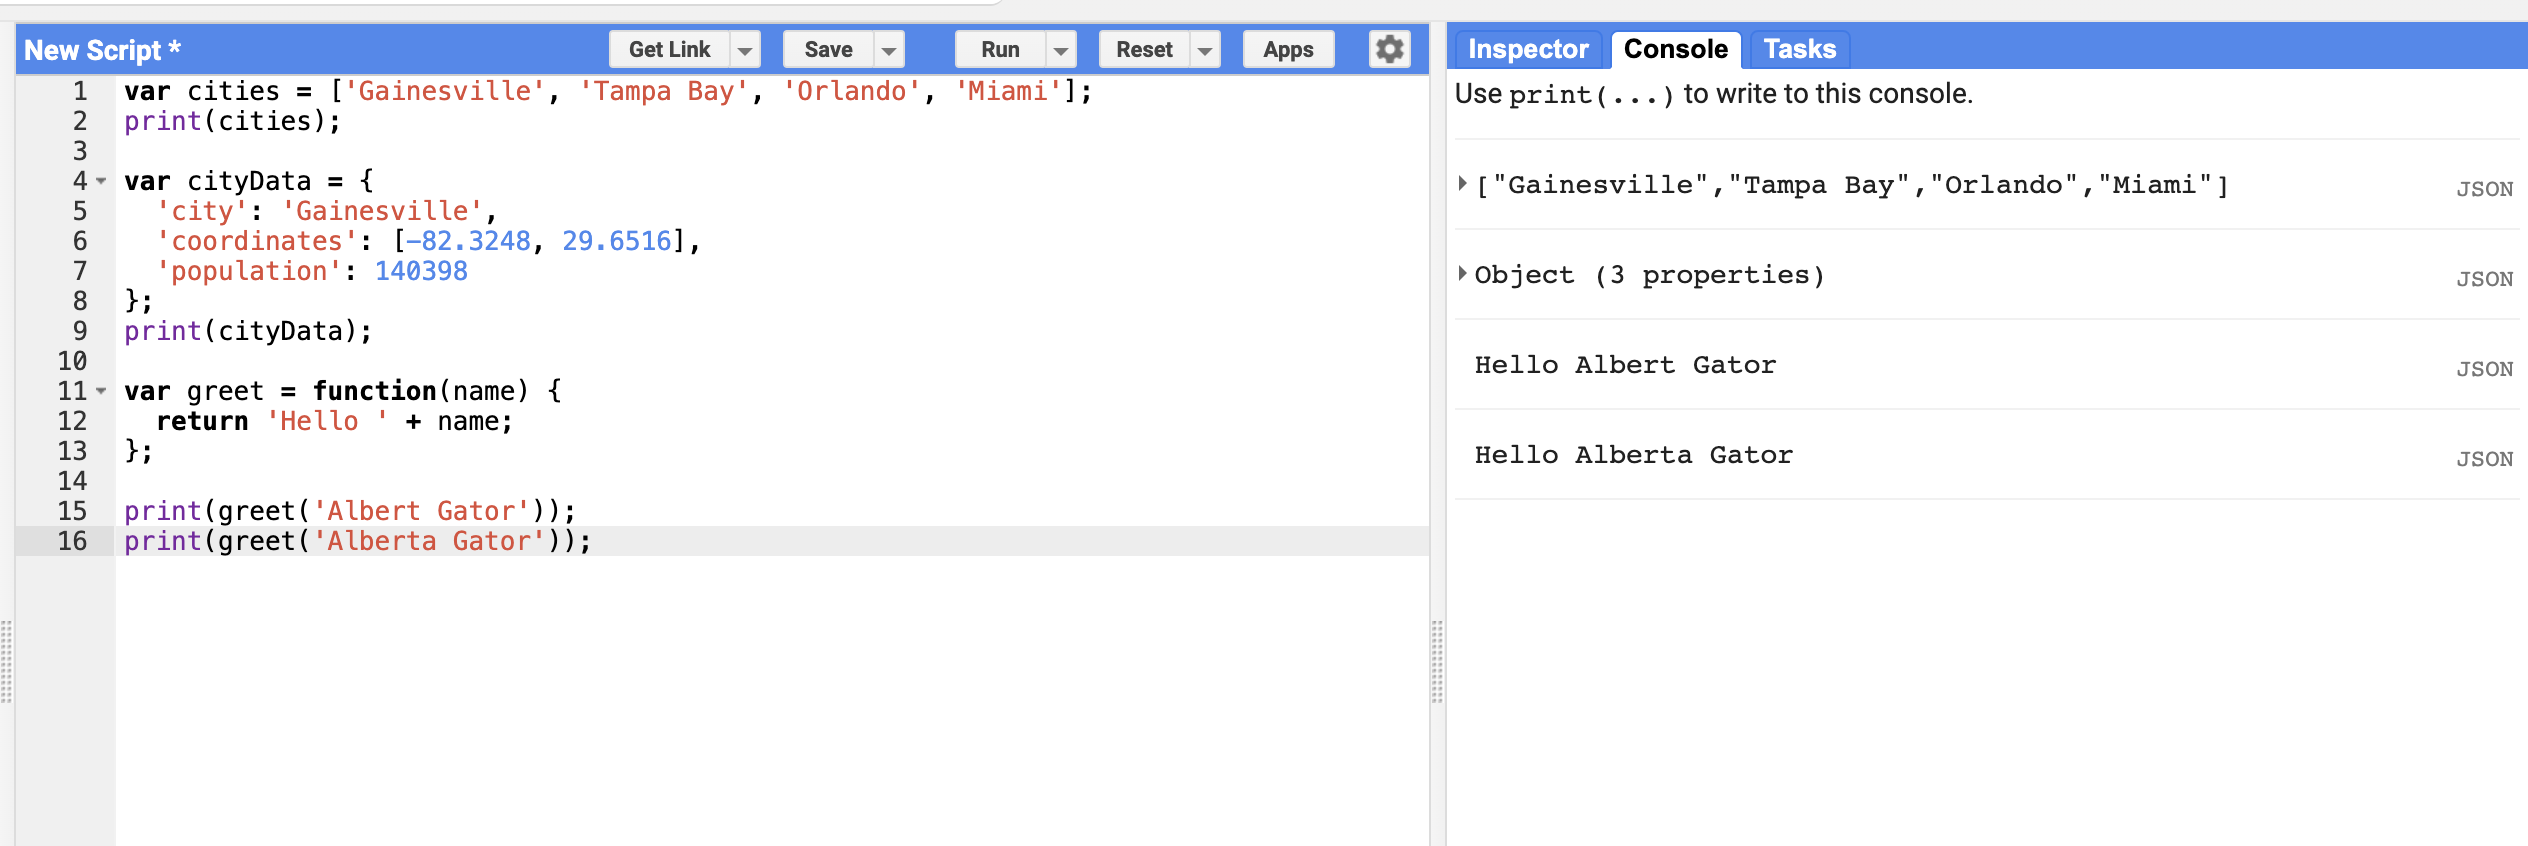Click 'Alberta Gator' string on line 16
The height and width of the screenshot is (846, 2528).
429,541
